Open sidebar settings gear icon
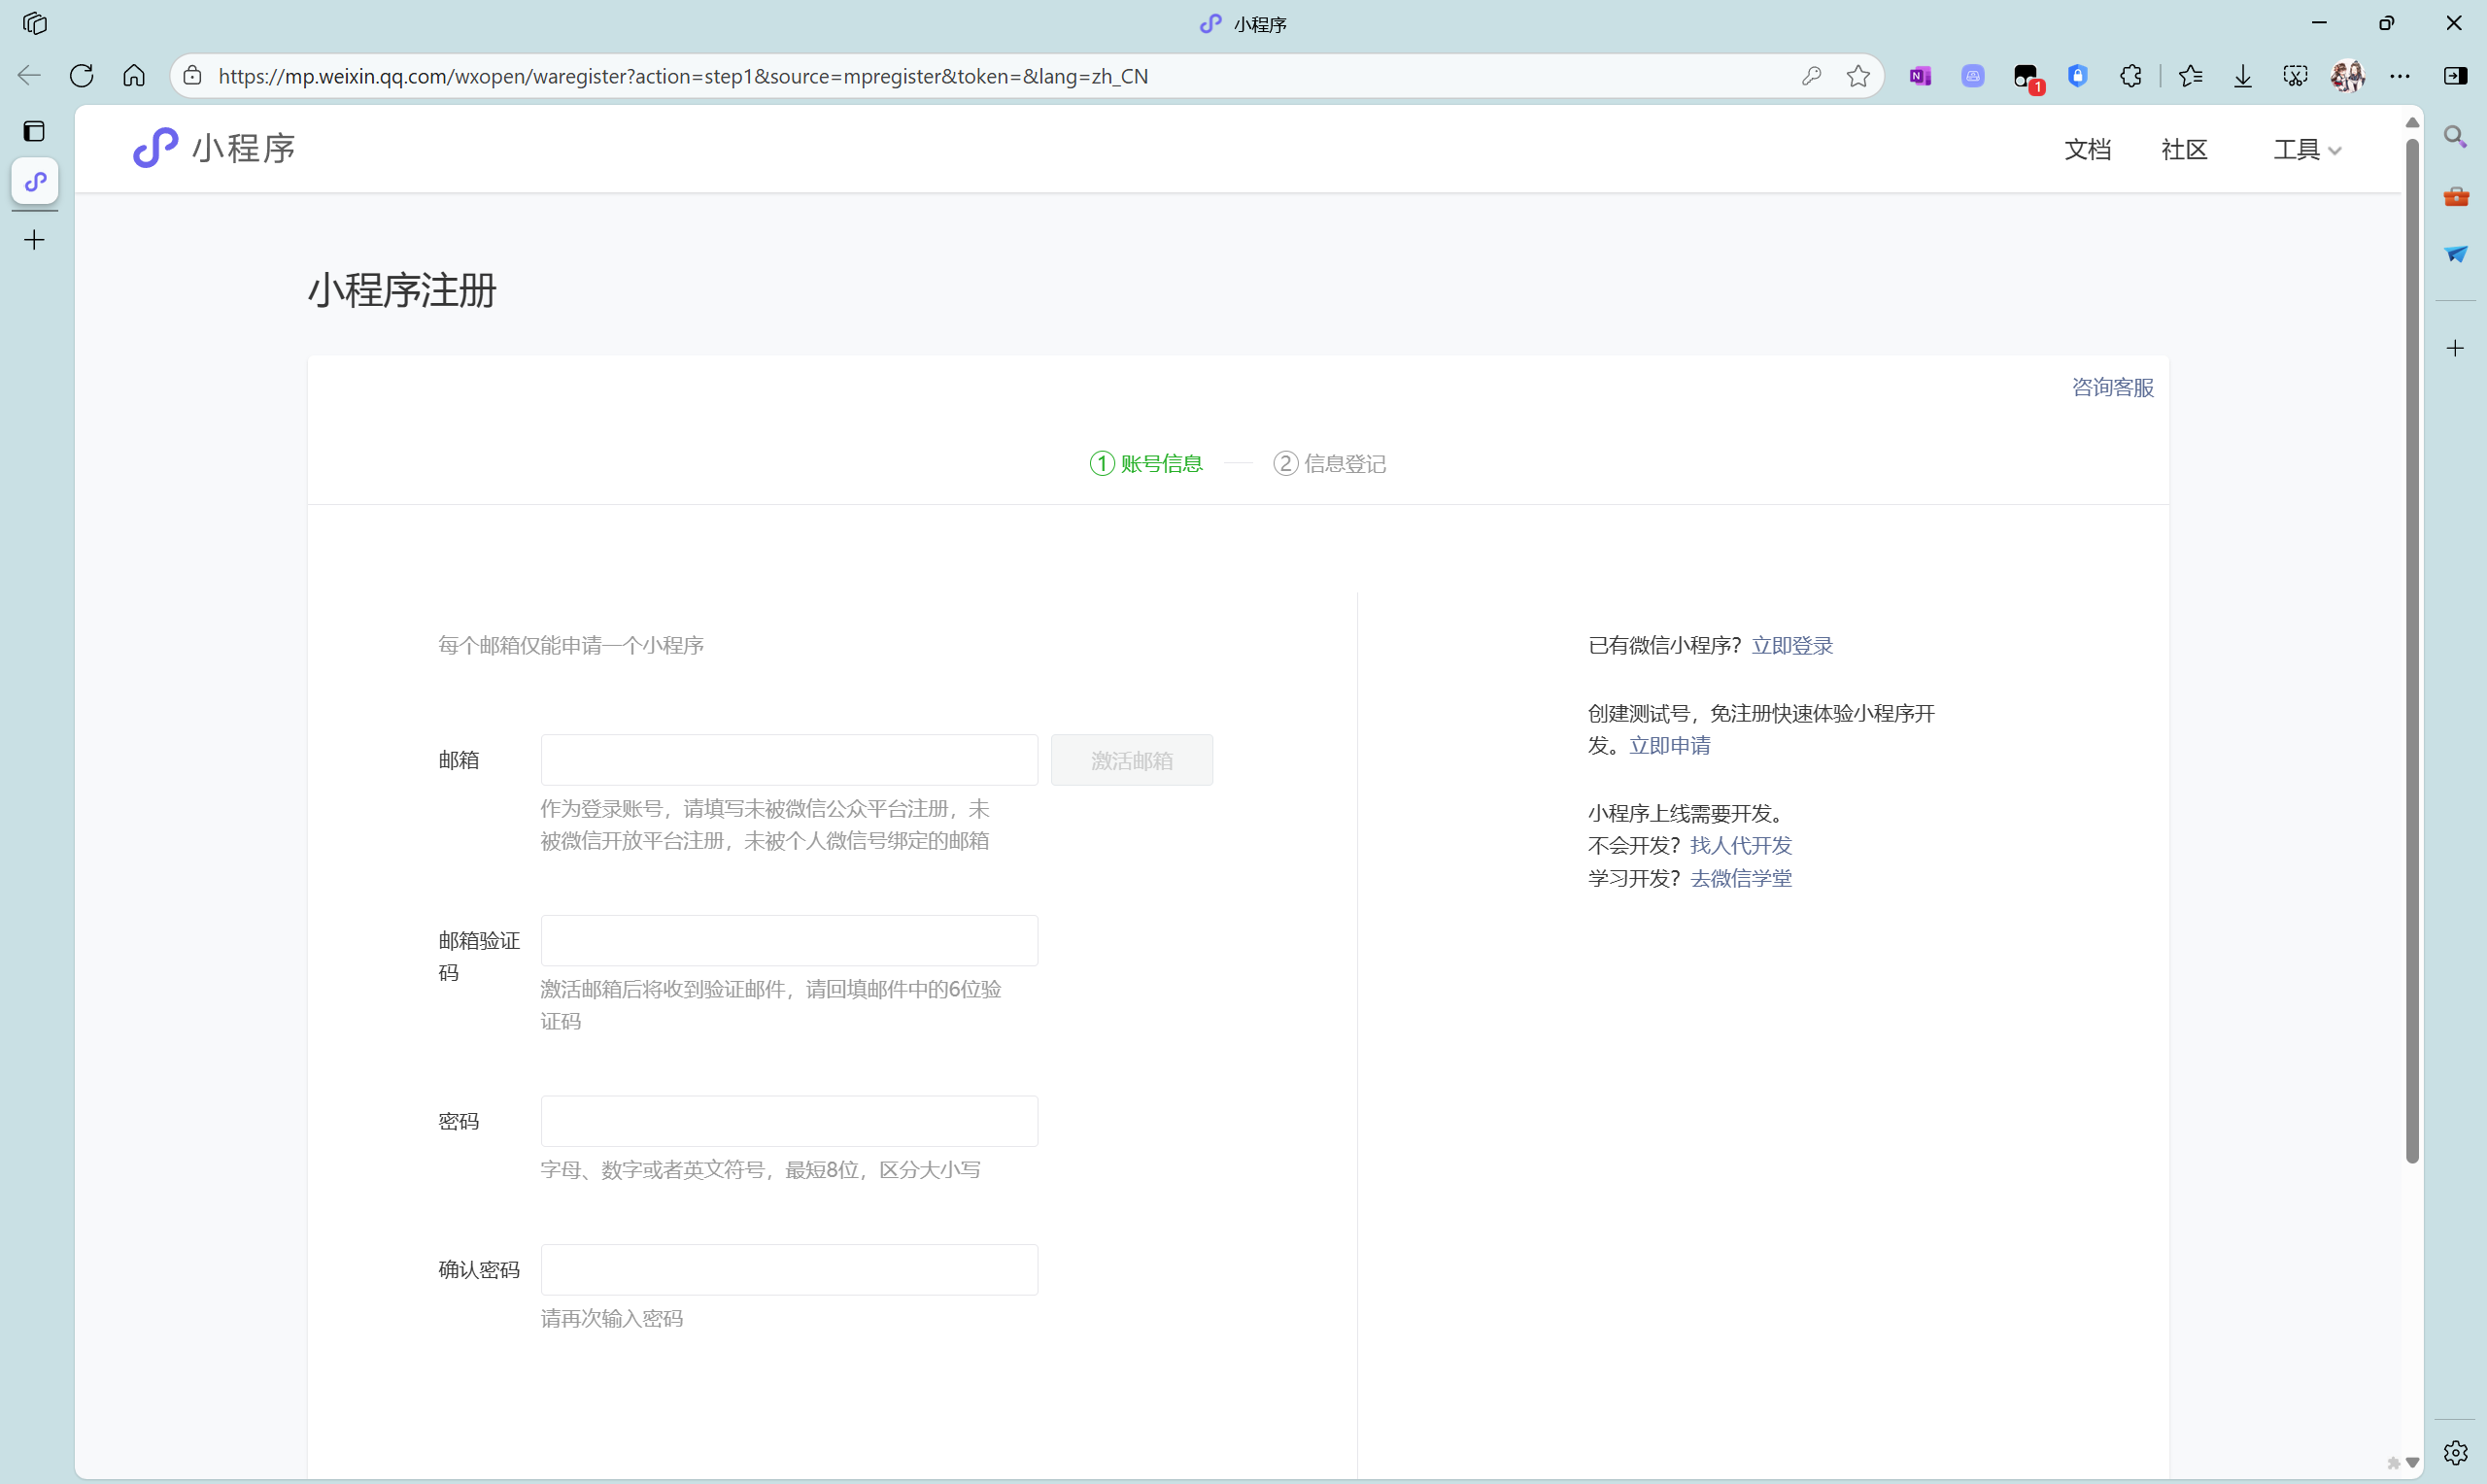The height and width of the screenshot is (1484, 2487). click(2455, 1452)
